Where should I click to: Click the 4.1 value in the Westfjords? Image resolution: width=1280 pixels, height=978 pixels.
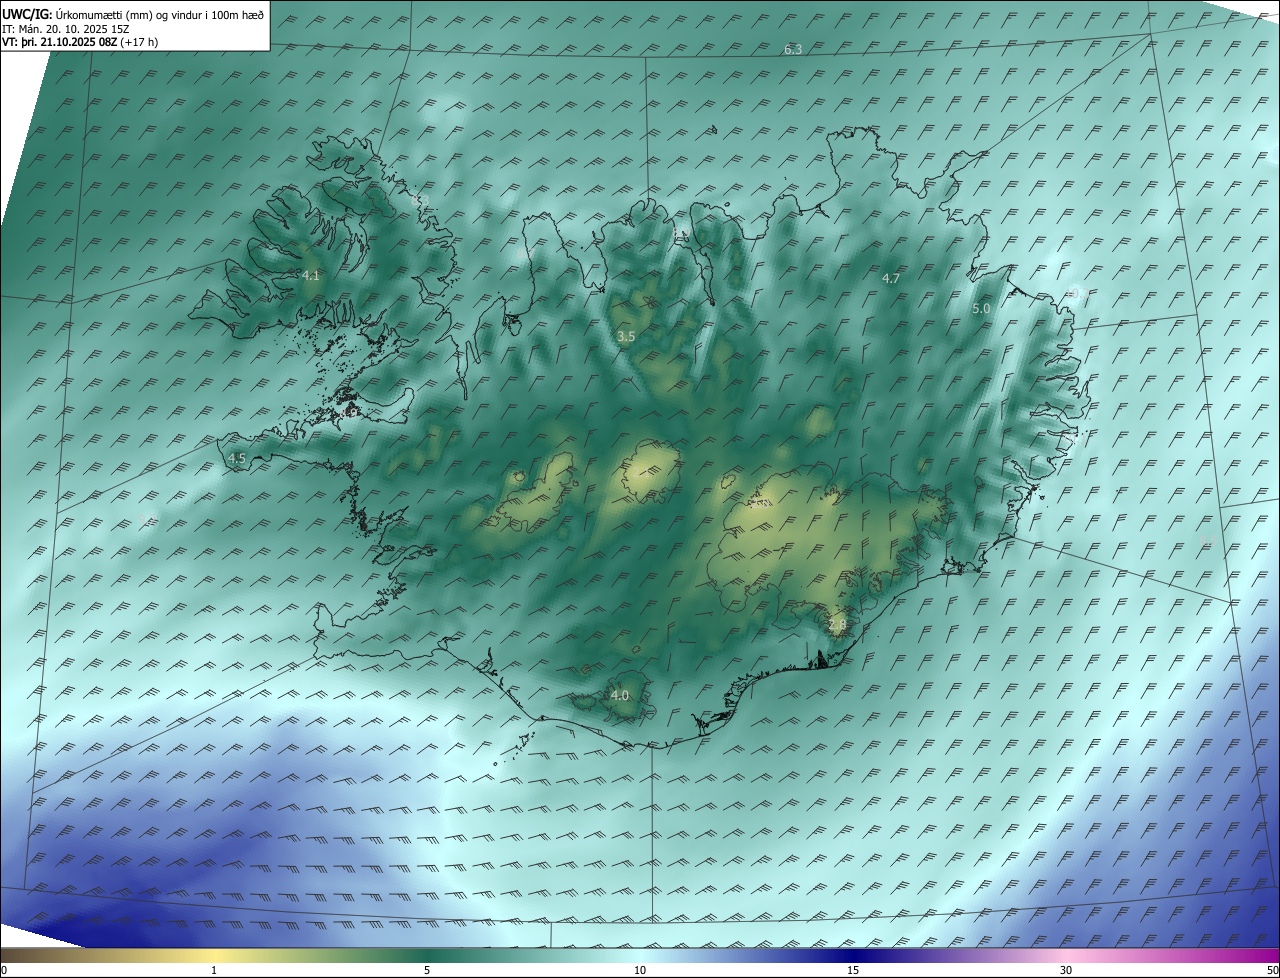pyautogui.click(x=310, y=275)
